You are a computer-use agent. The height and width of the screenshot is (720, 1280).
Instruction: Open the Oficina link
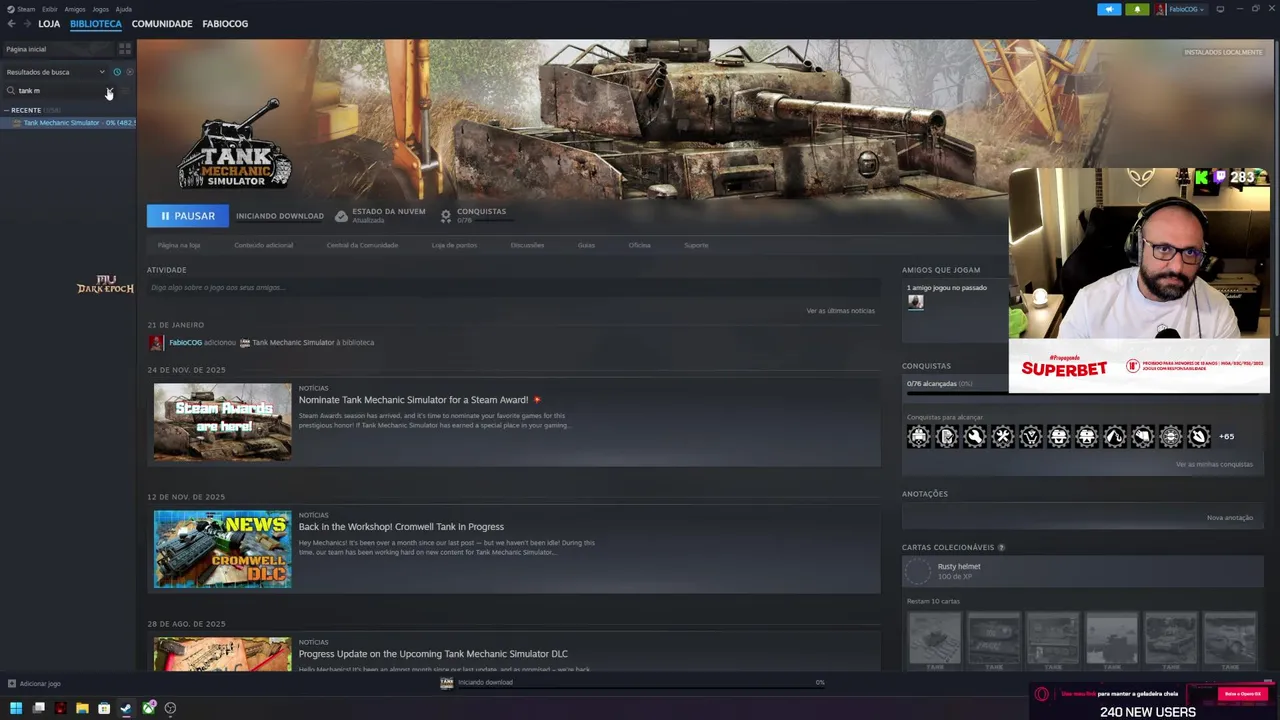[x=639, y=245]
